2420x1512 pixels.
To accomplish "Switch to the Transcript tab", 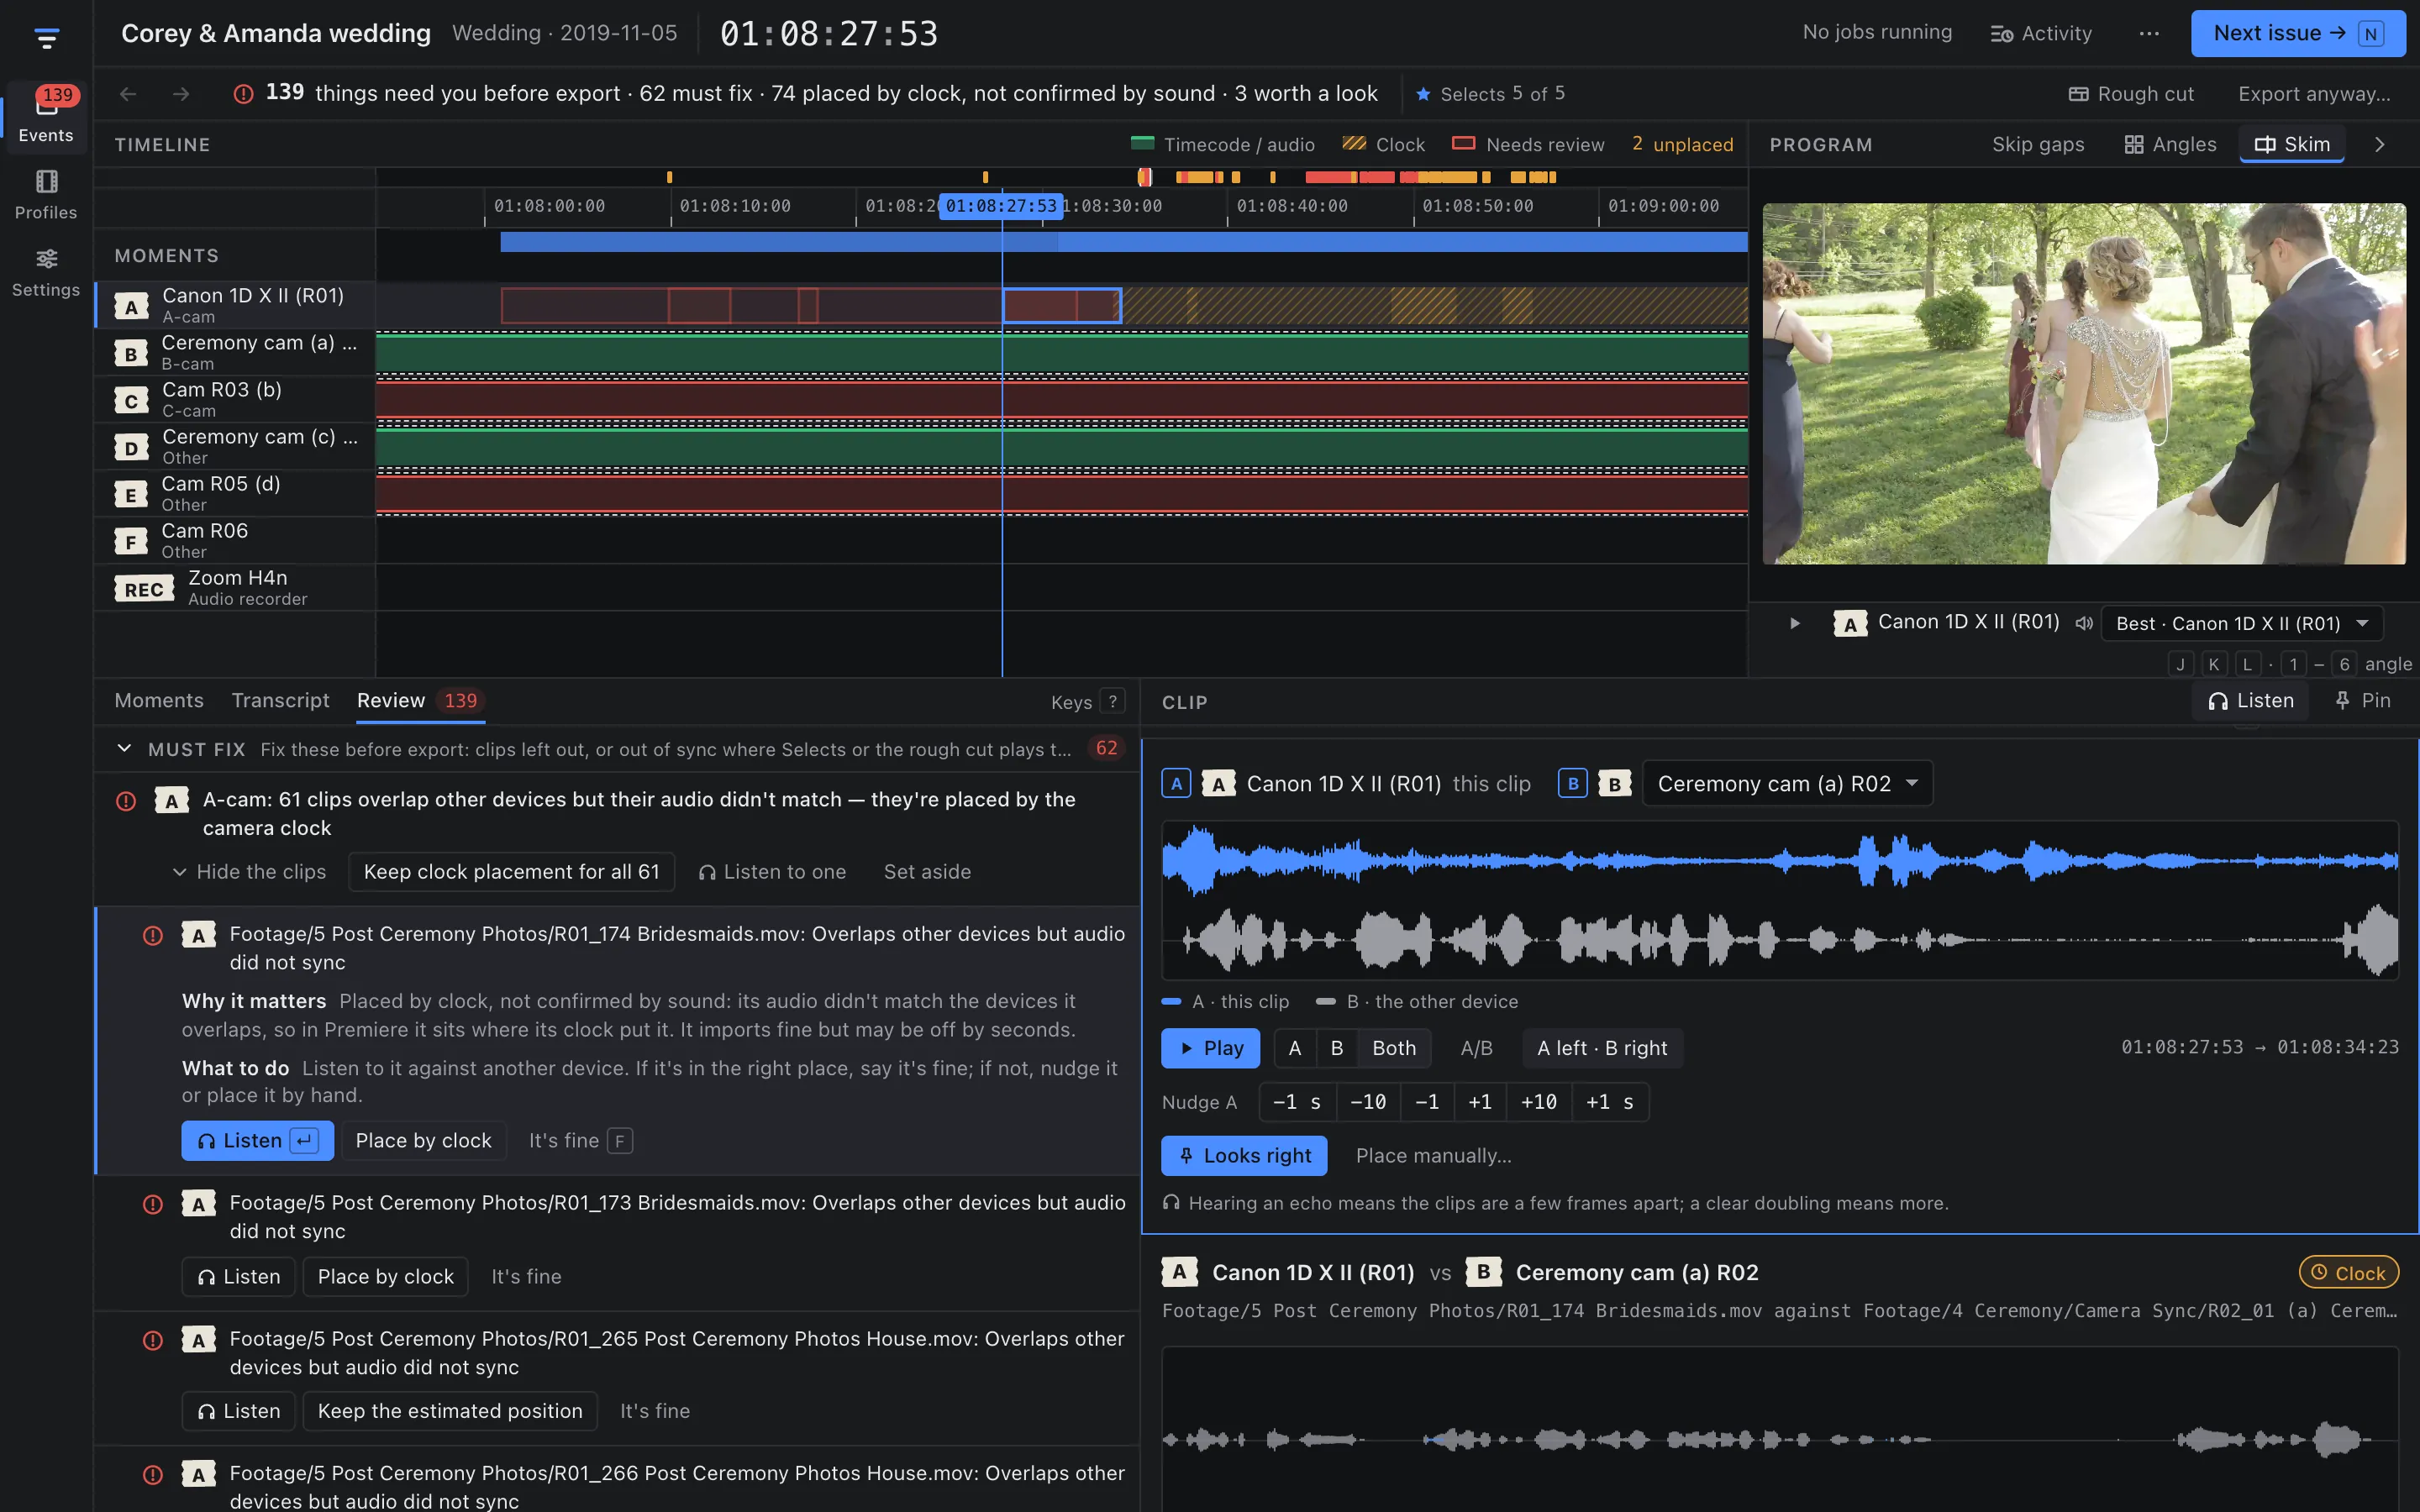I will pos(280,701).
